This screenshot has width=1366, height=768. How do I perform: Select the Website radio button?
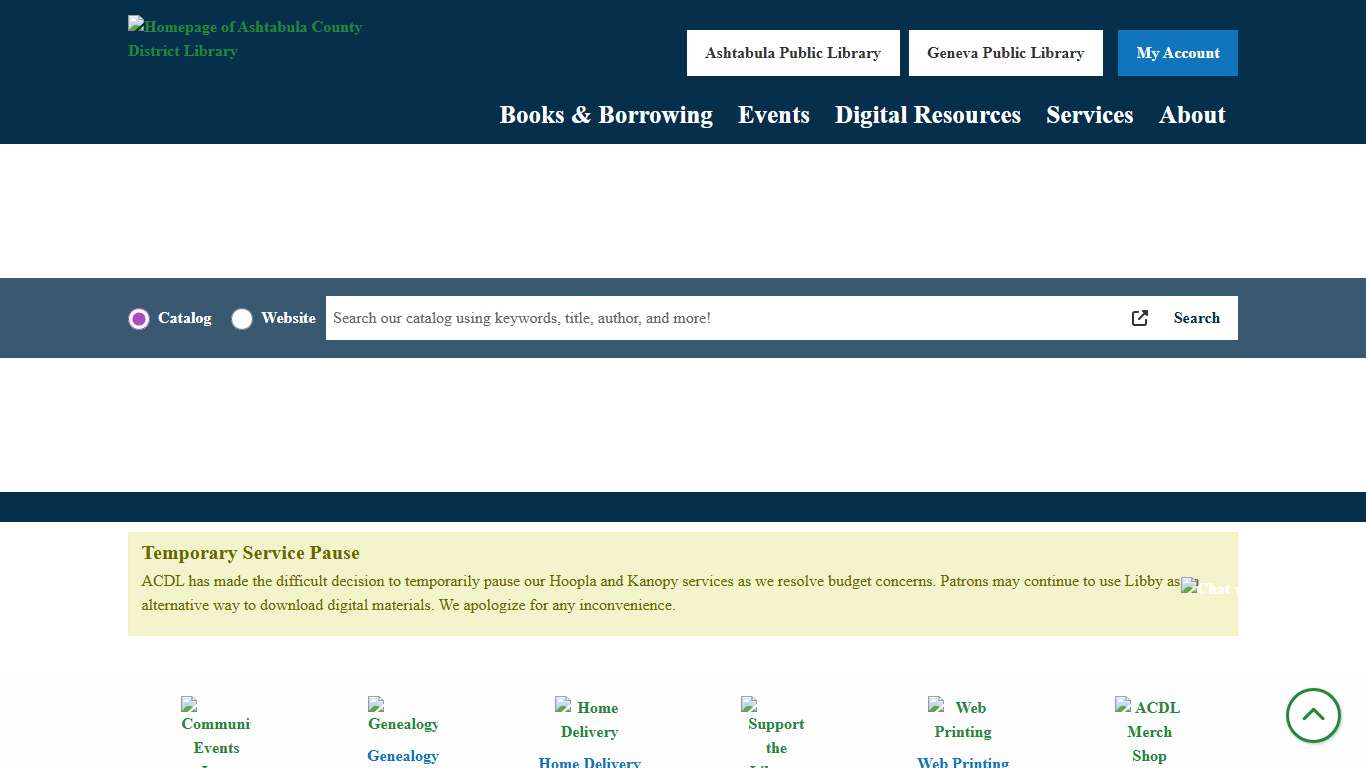click(x=242, y=319)
